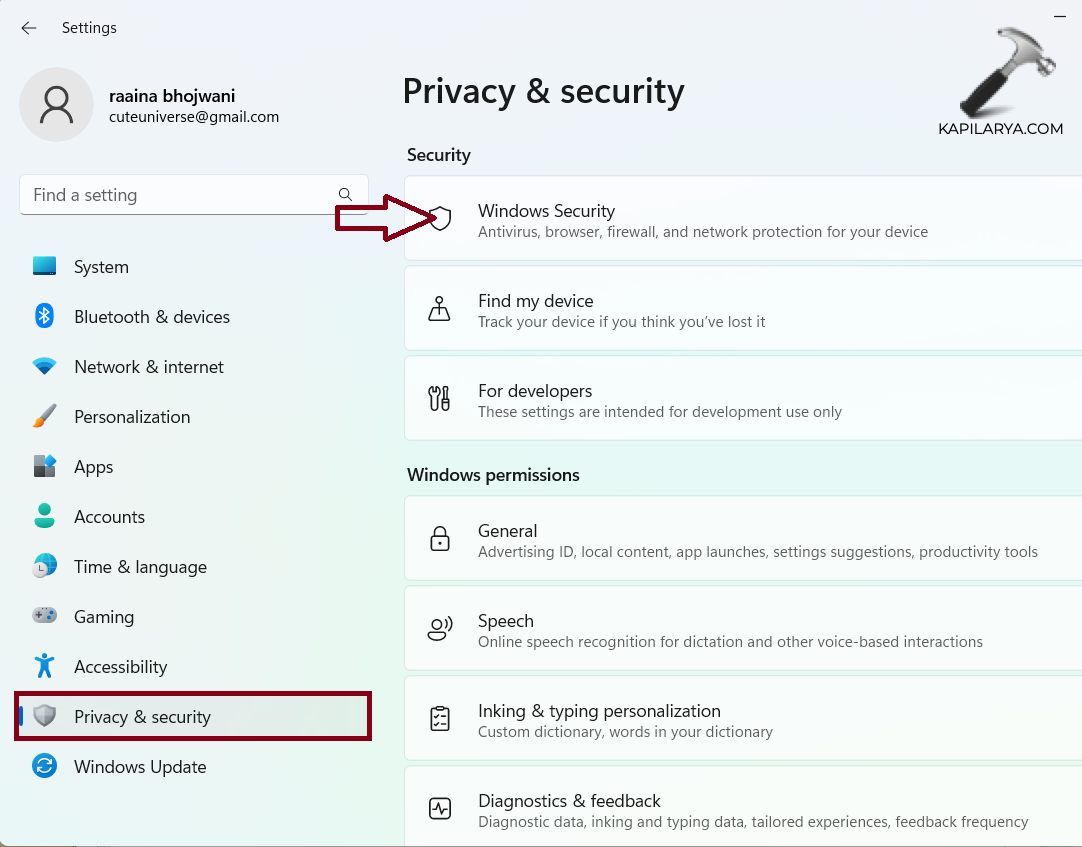Click the Bluetooth icon in sidebar

point(44,317)
